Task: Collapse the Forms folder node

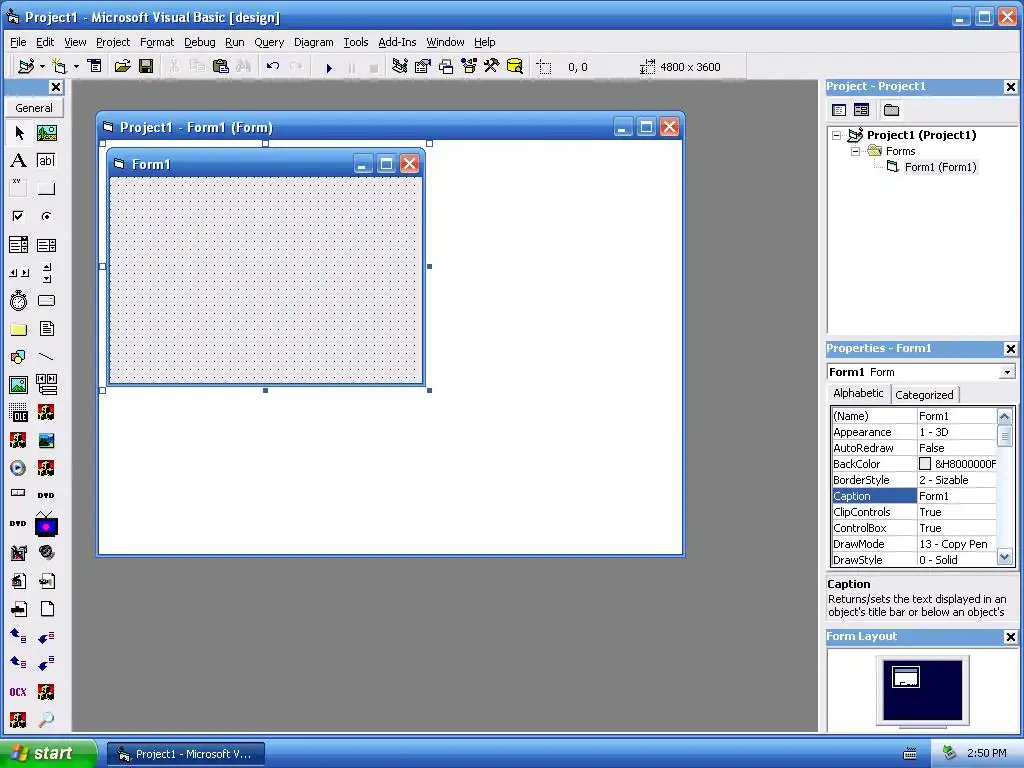Action: pyautogui.click(x=855, y=151)
